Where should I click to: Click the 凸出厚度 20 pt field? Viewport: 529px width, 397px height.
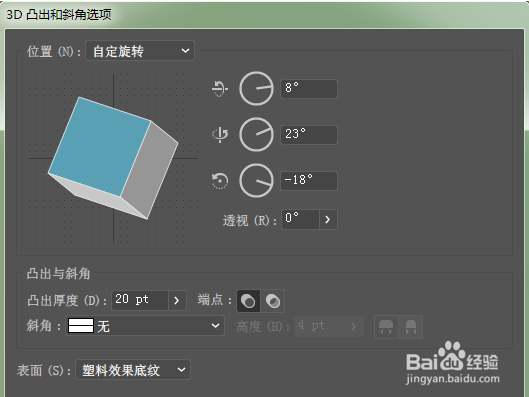click(140, 300)
